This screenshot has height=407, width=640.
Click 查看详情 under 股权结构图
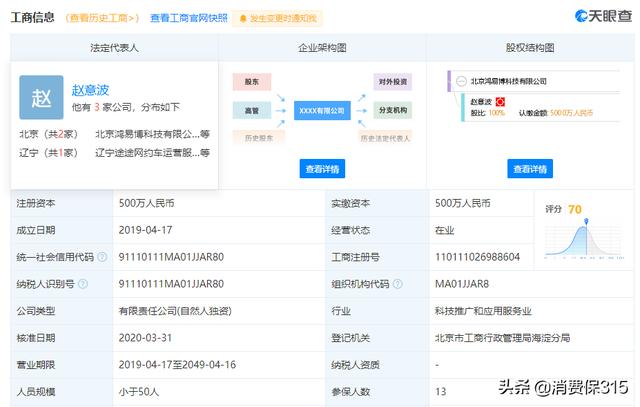pos(530,169)
